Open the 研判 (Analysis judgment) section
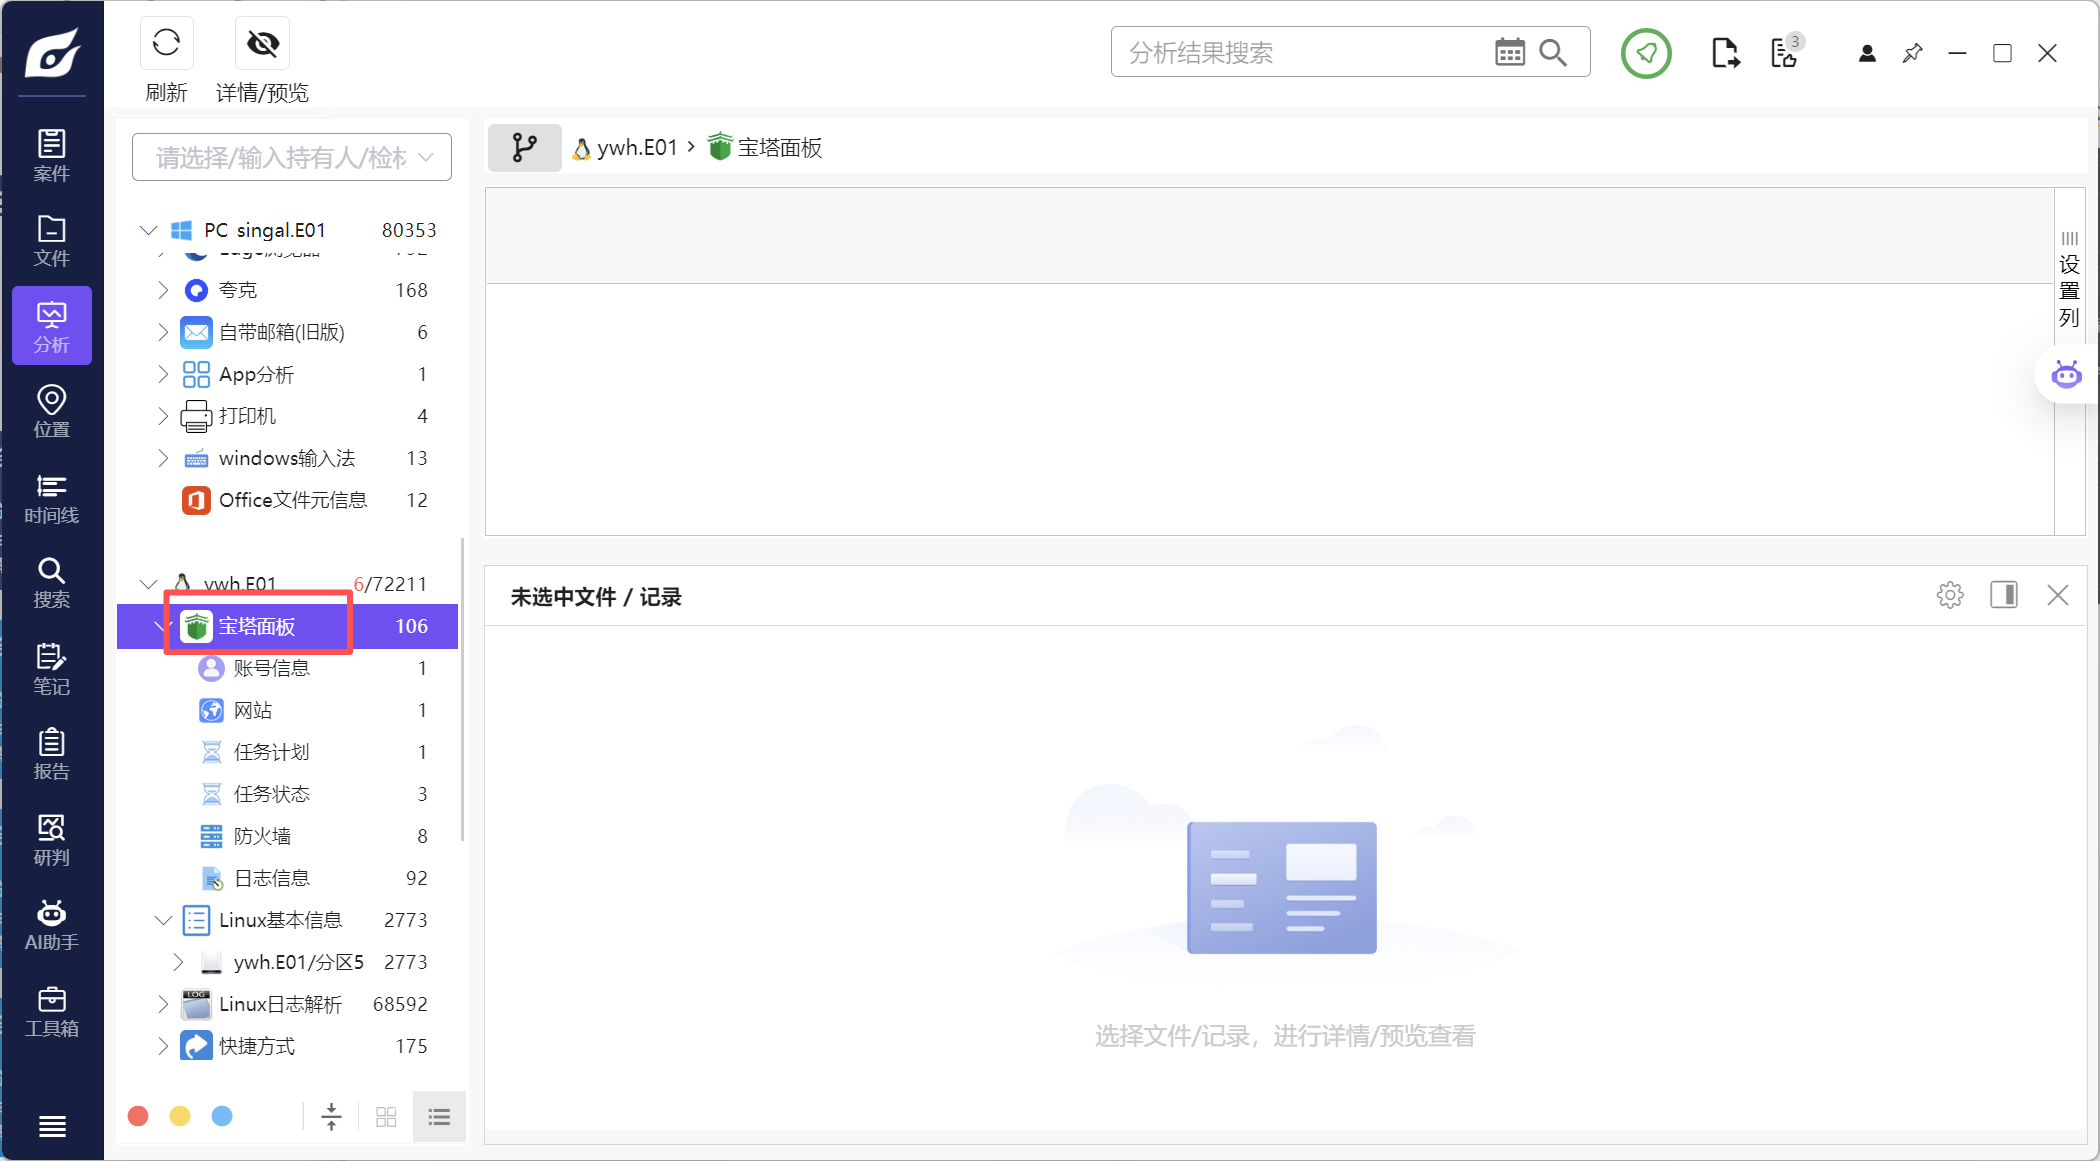This screenshot has width=2100, height=1161. [52, 840]
